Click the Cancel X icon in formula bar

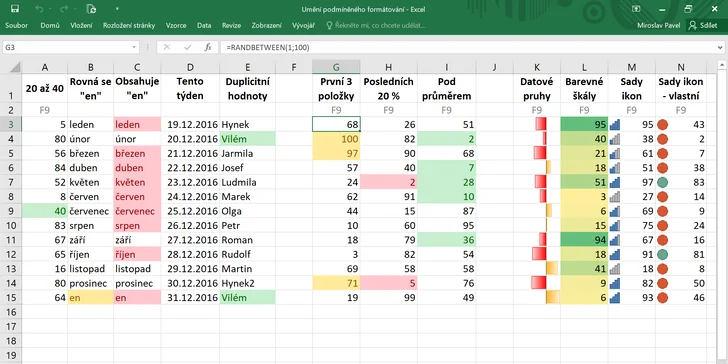click(167, 47)
